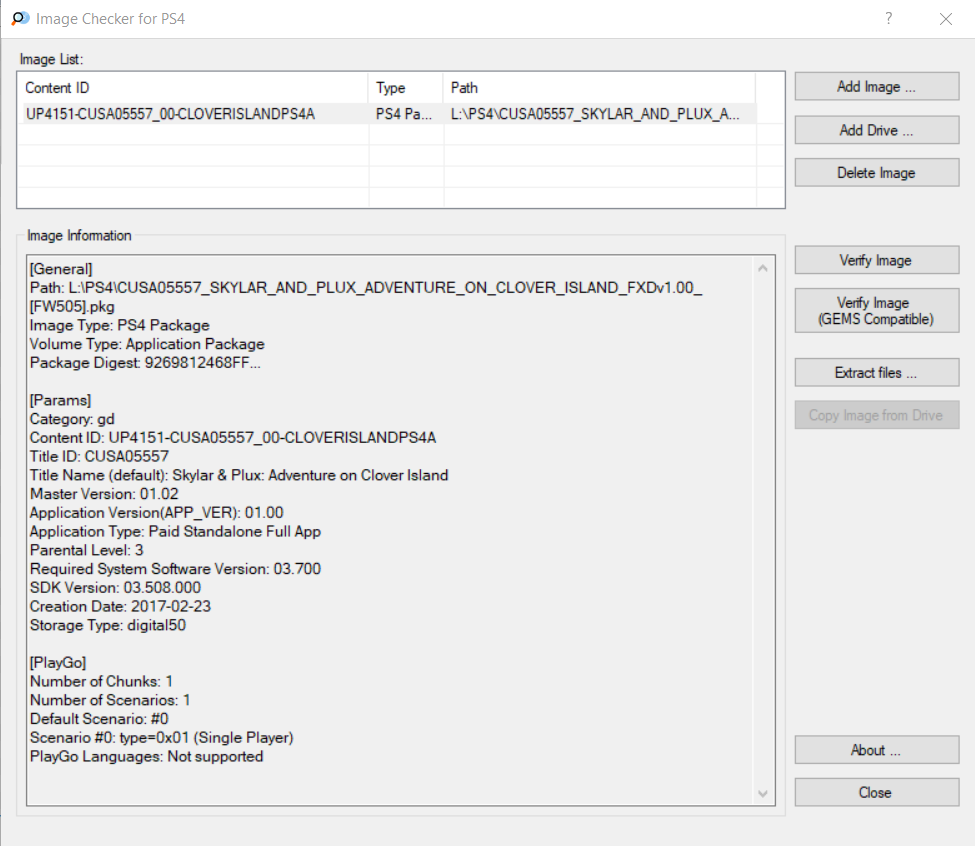The image size is (975, 846).
Task: Click the 'Image Type: PS4 Package' line
Action: [x=119, y=325]
